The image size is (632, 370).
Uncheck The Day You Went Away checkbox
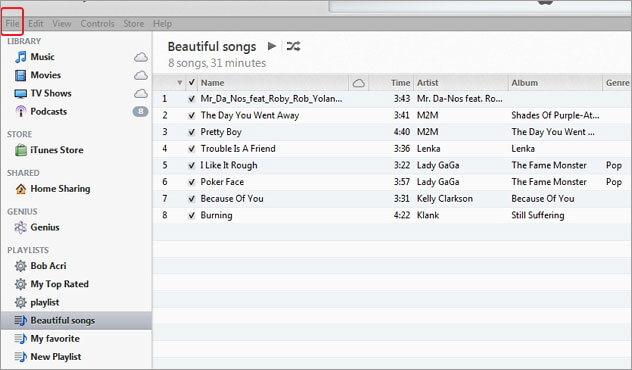pyautogui.click(x=191, y=116)
